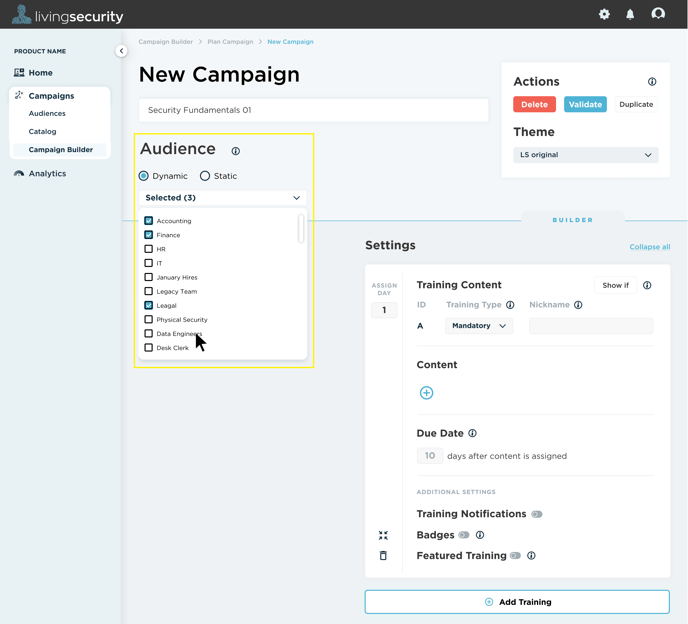
Task: Click the Analytics gauge icon
Action: [x=19, y=173]
